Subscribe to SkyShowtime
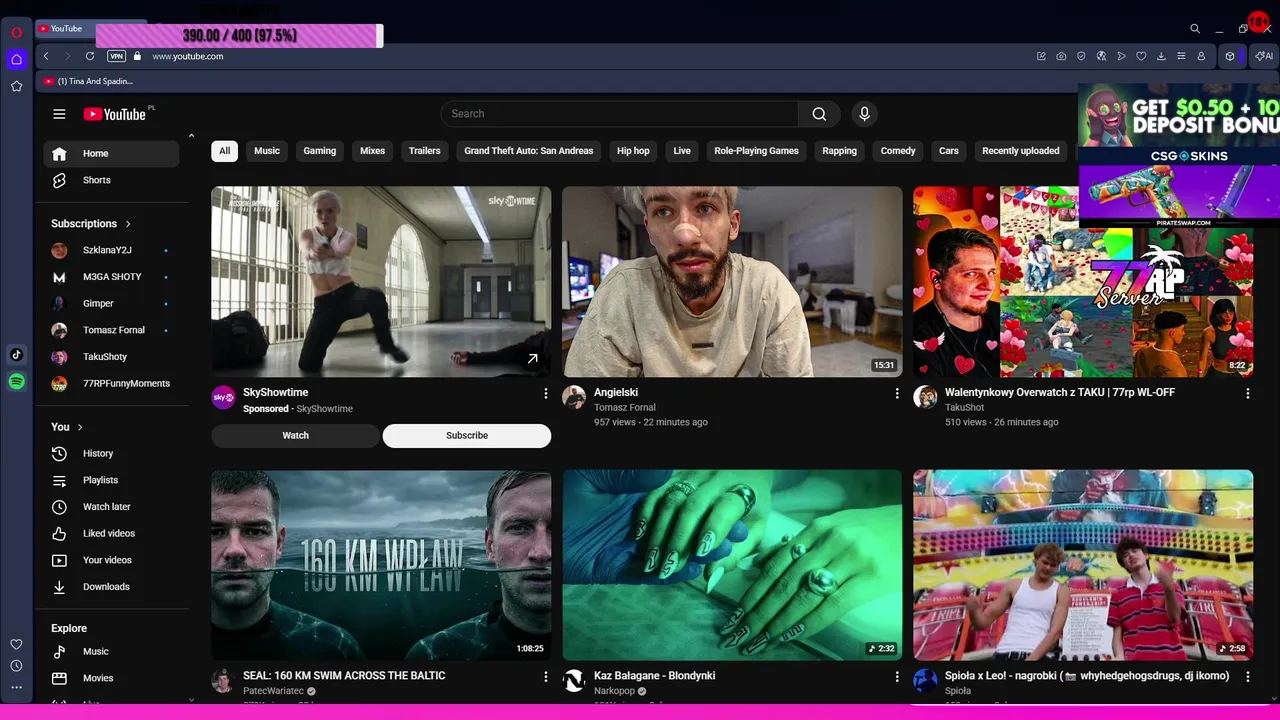This screenshot has height=720, width=1280. click(467, 436)
